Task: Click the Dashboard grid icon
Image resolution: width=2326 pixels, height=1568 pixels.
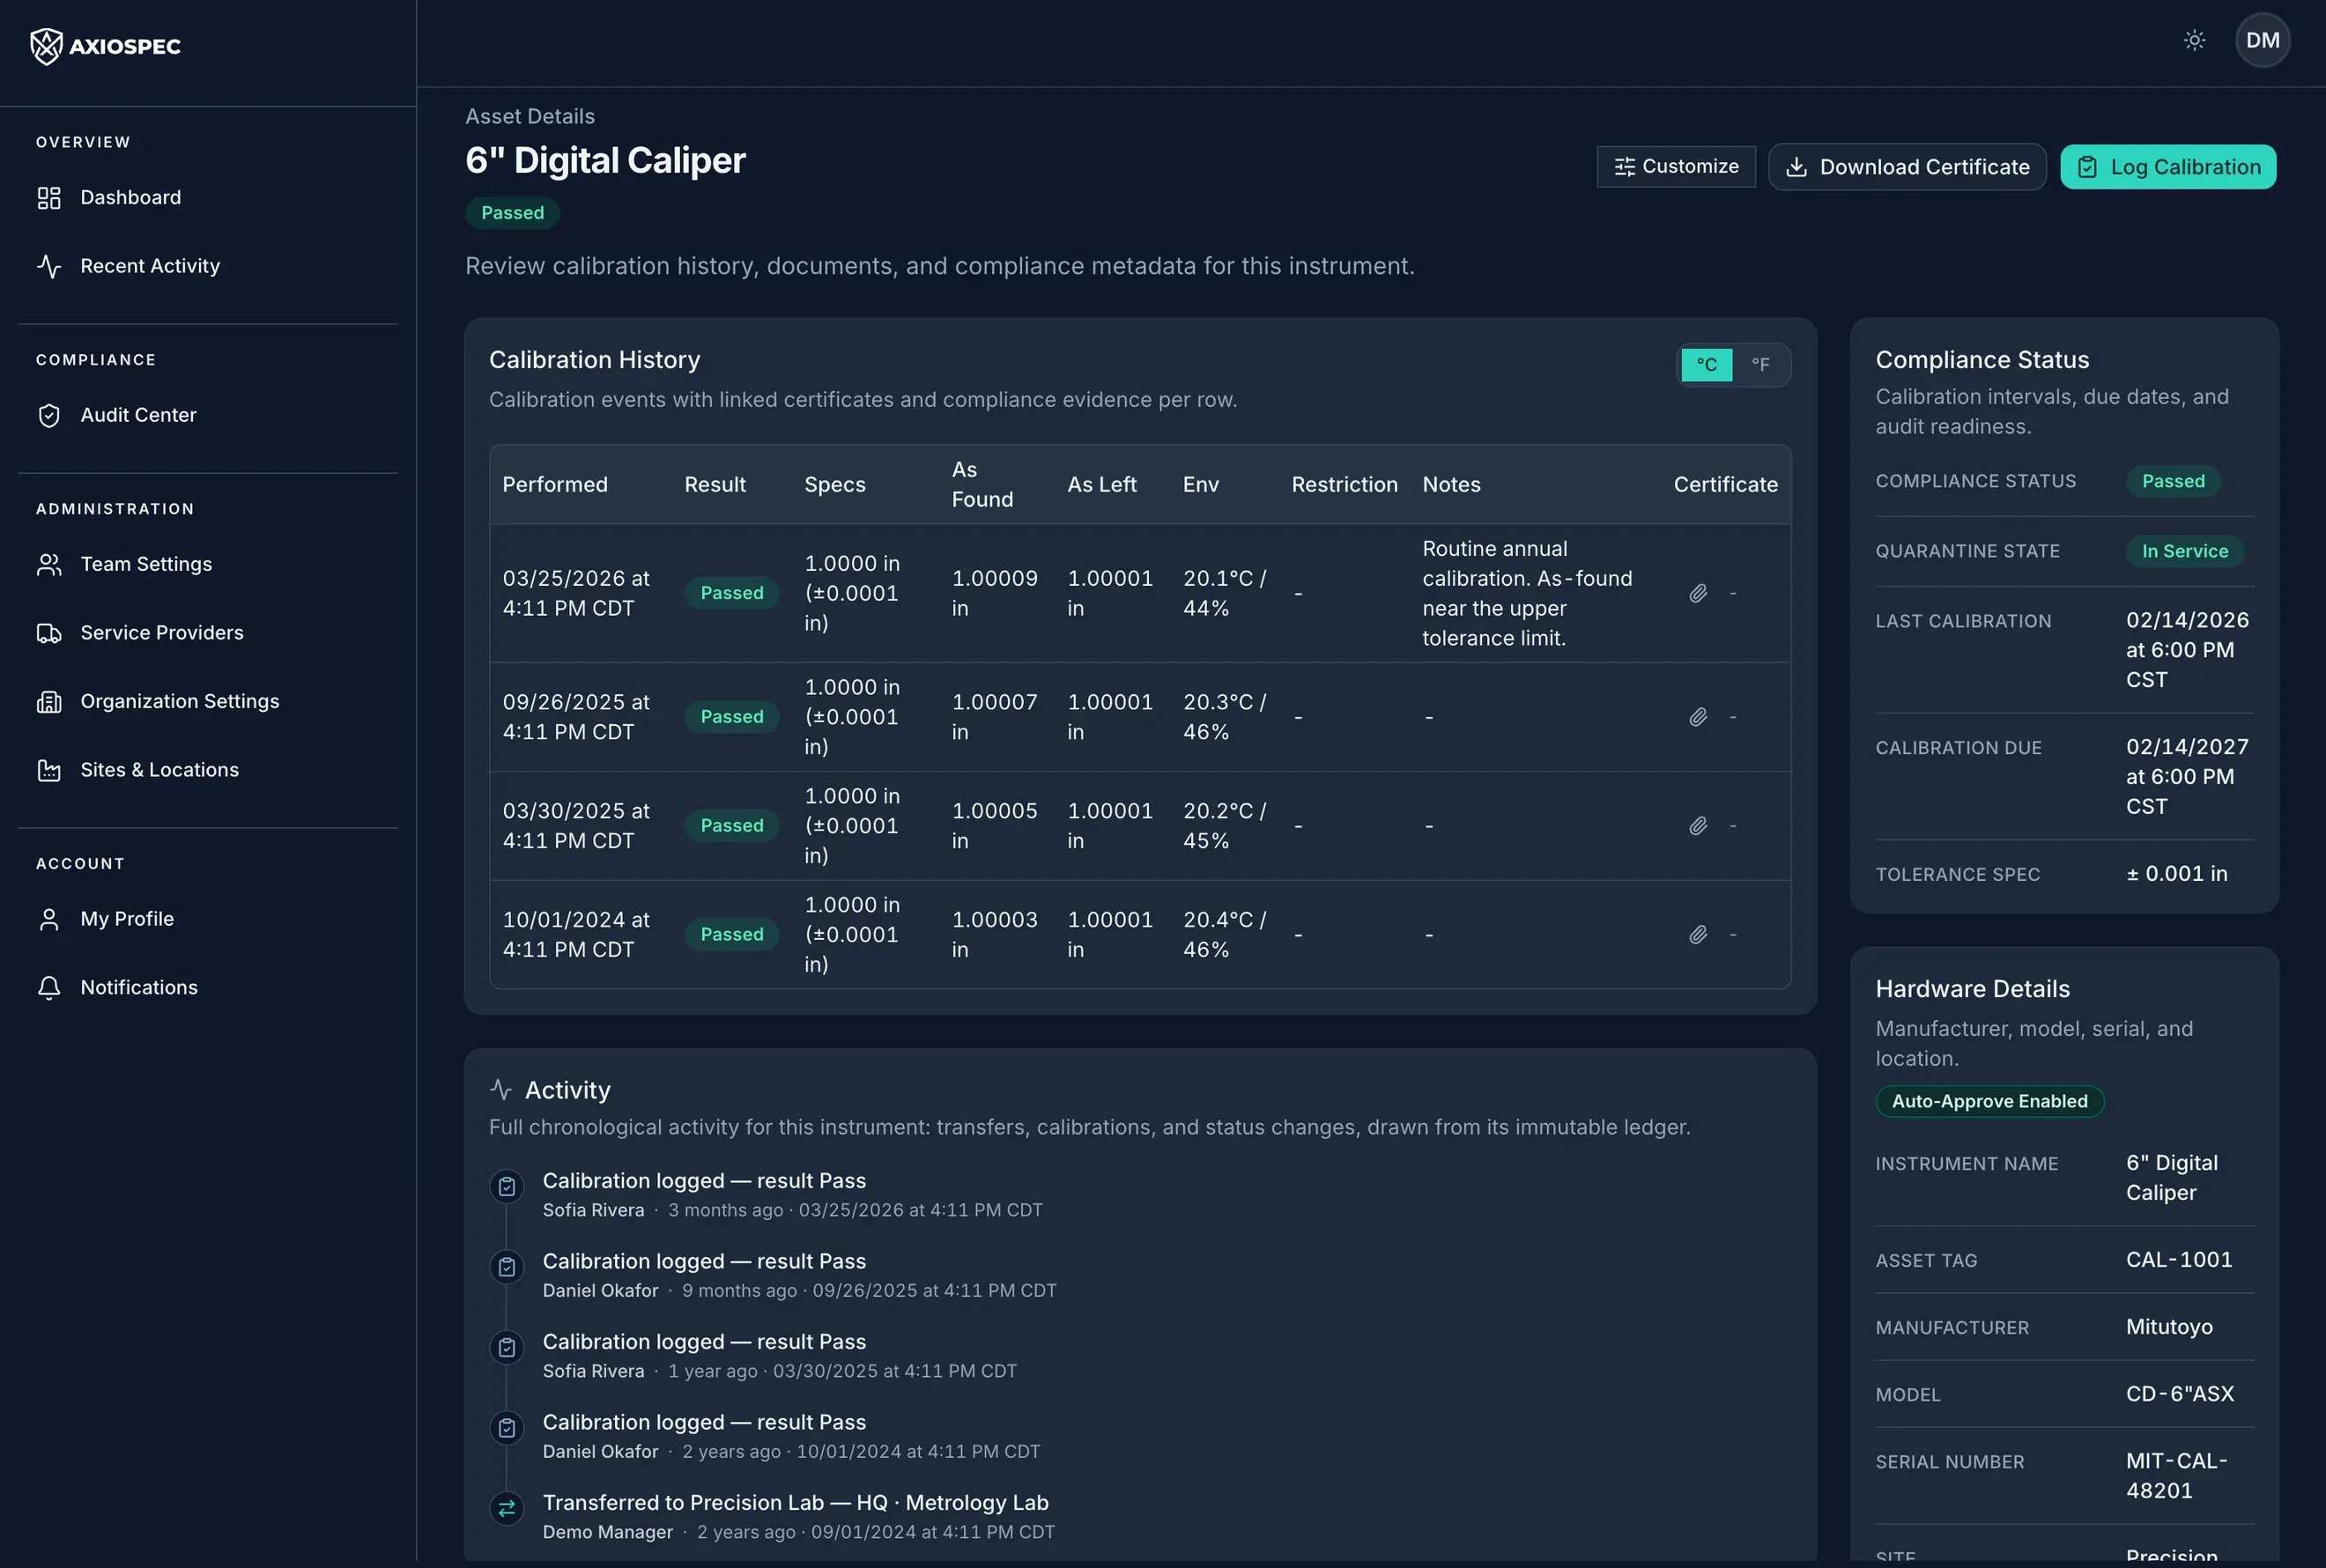Action: click(49, 198)
